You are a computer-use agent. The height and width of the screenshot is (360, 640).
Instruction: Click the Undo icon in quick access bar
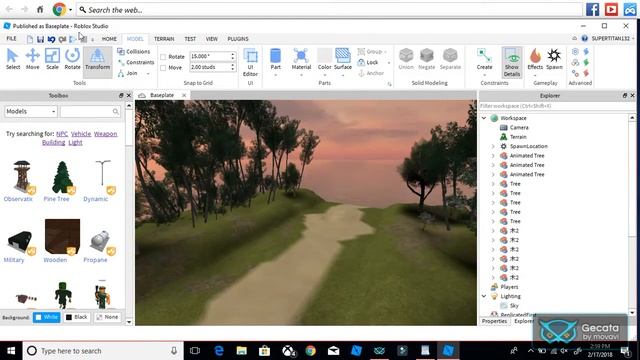click(51, 39)
